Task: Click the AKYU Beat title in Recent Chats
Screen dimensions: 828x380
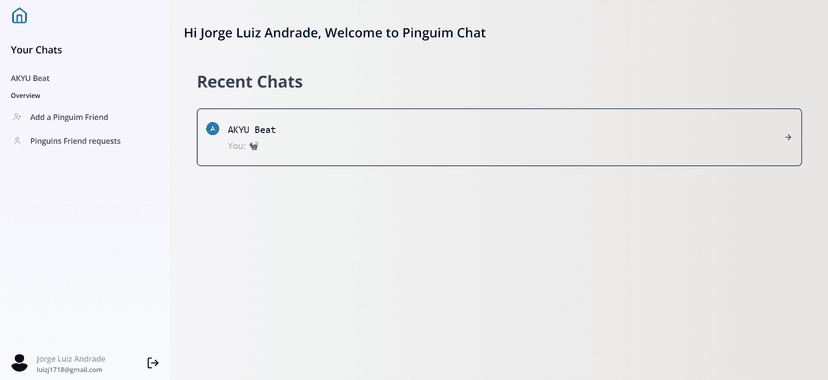Action: click(x=252, y=129)
